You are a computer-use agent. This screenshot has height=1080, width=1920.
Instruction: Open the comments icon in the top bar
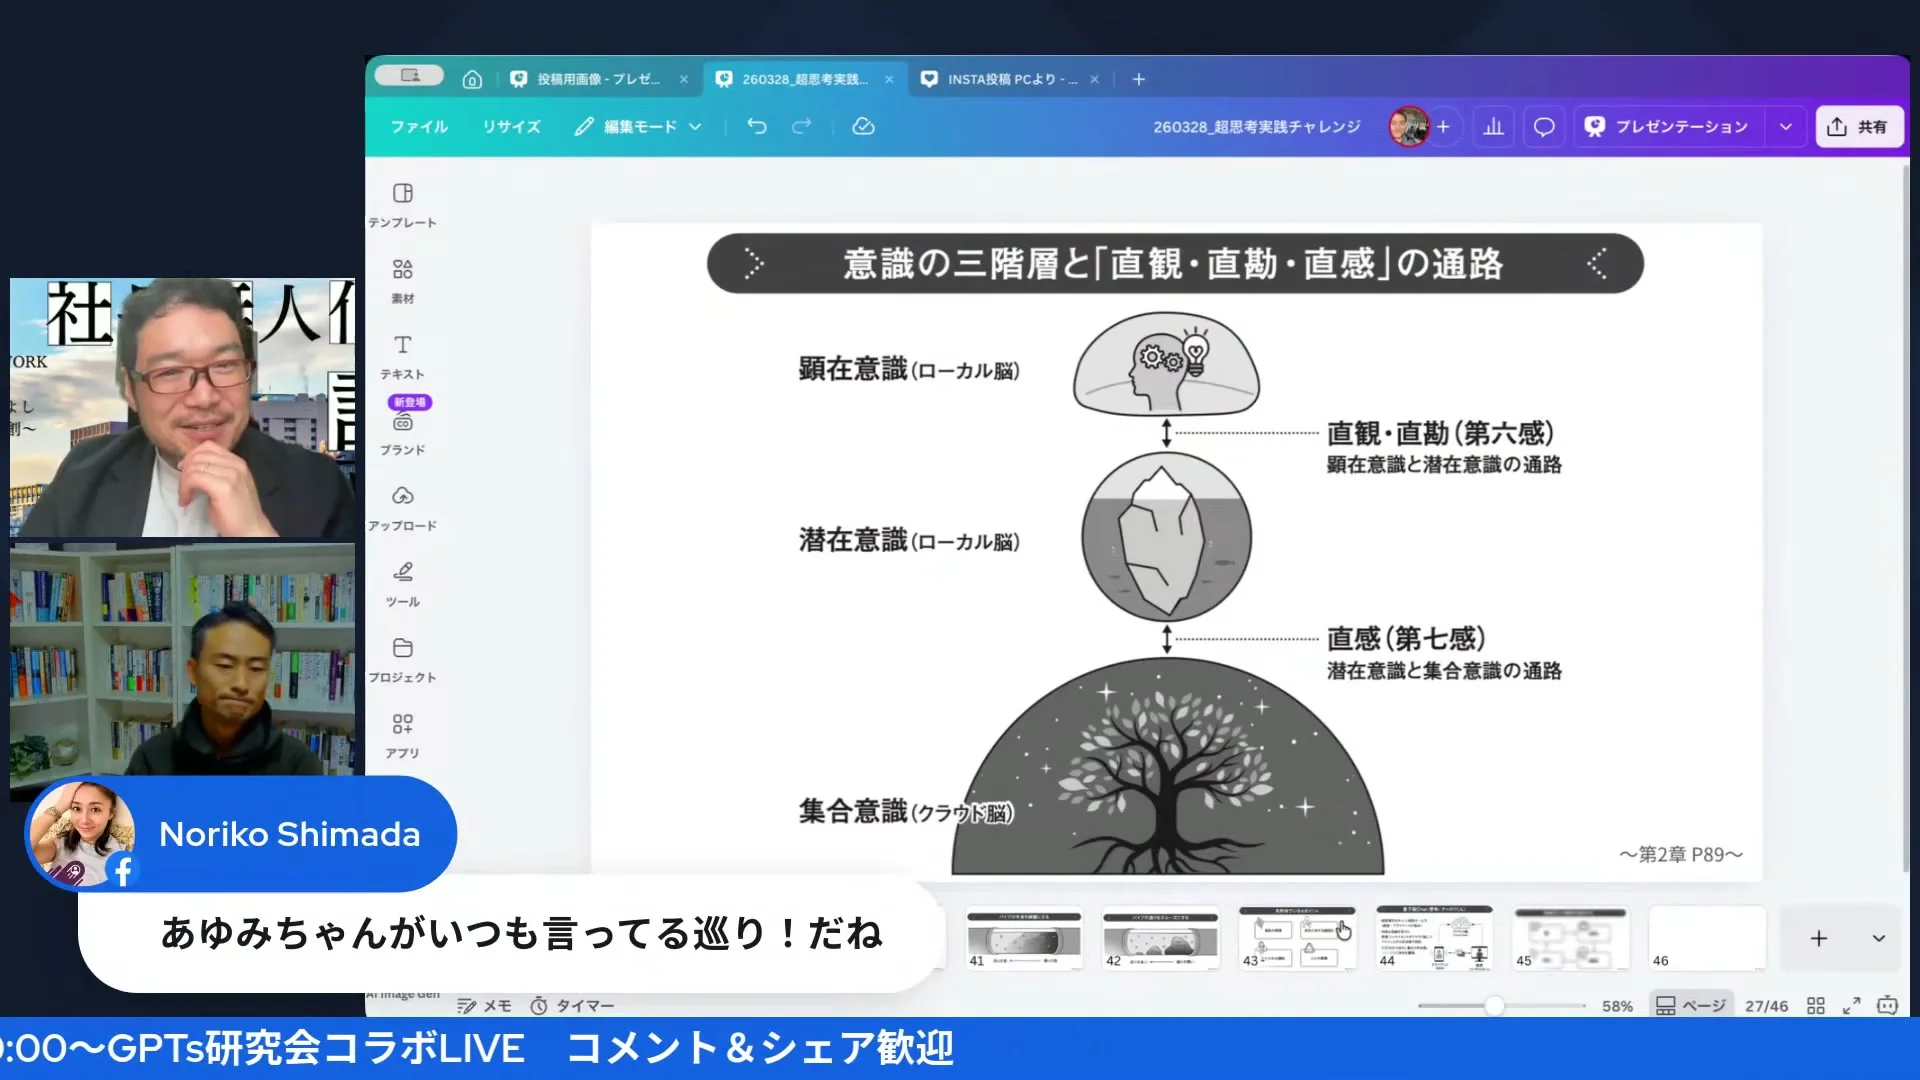[1543, 126]
